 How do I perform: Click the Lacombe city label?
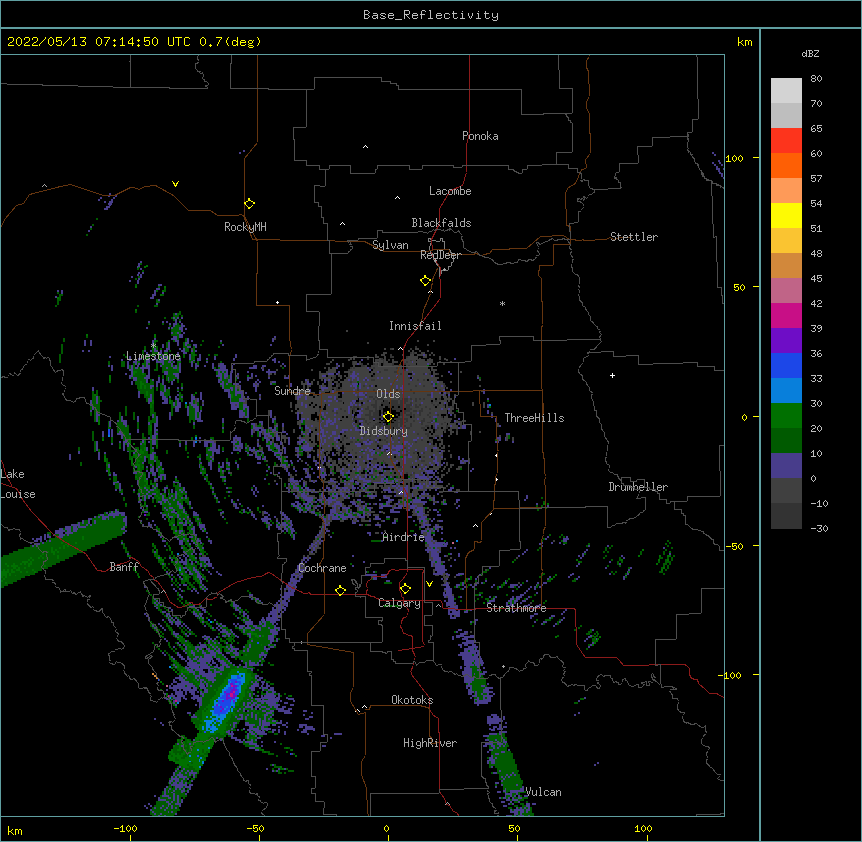click(450, 191)
